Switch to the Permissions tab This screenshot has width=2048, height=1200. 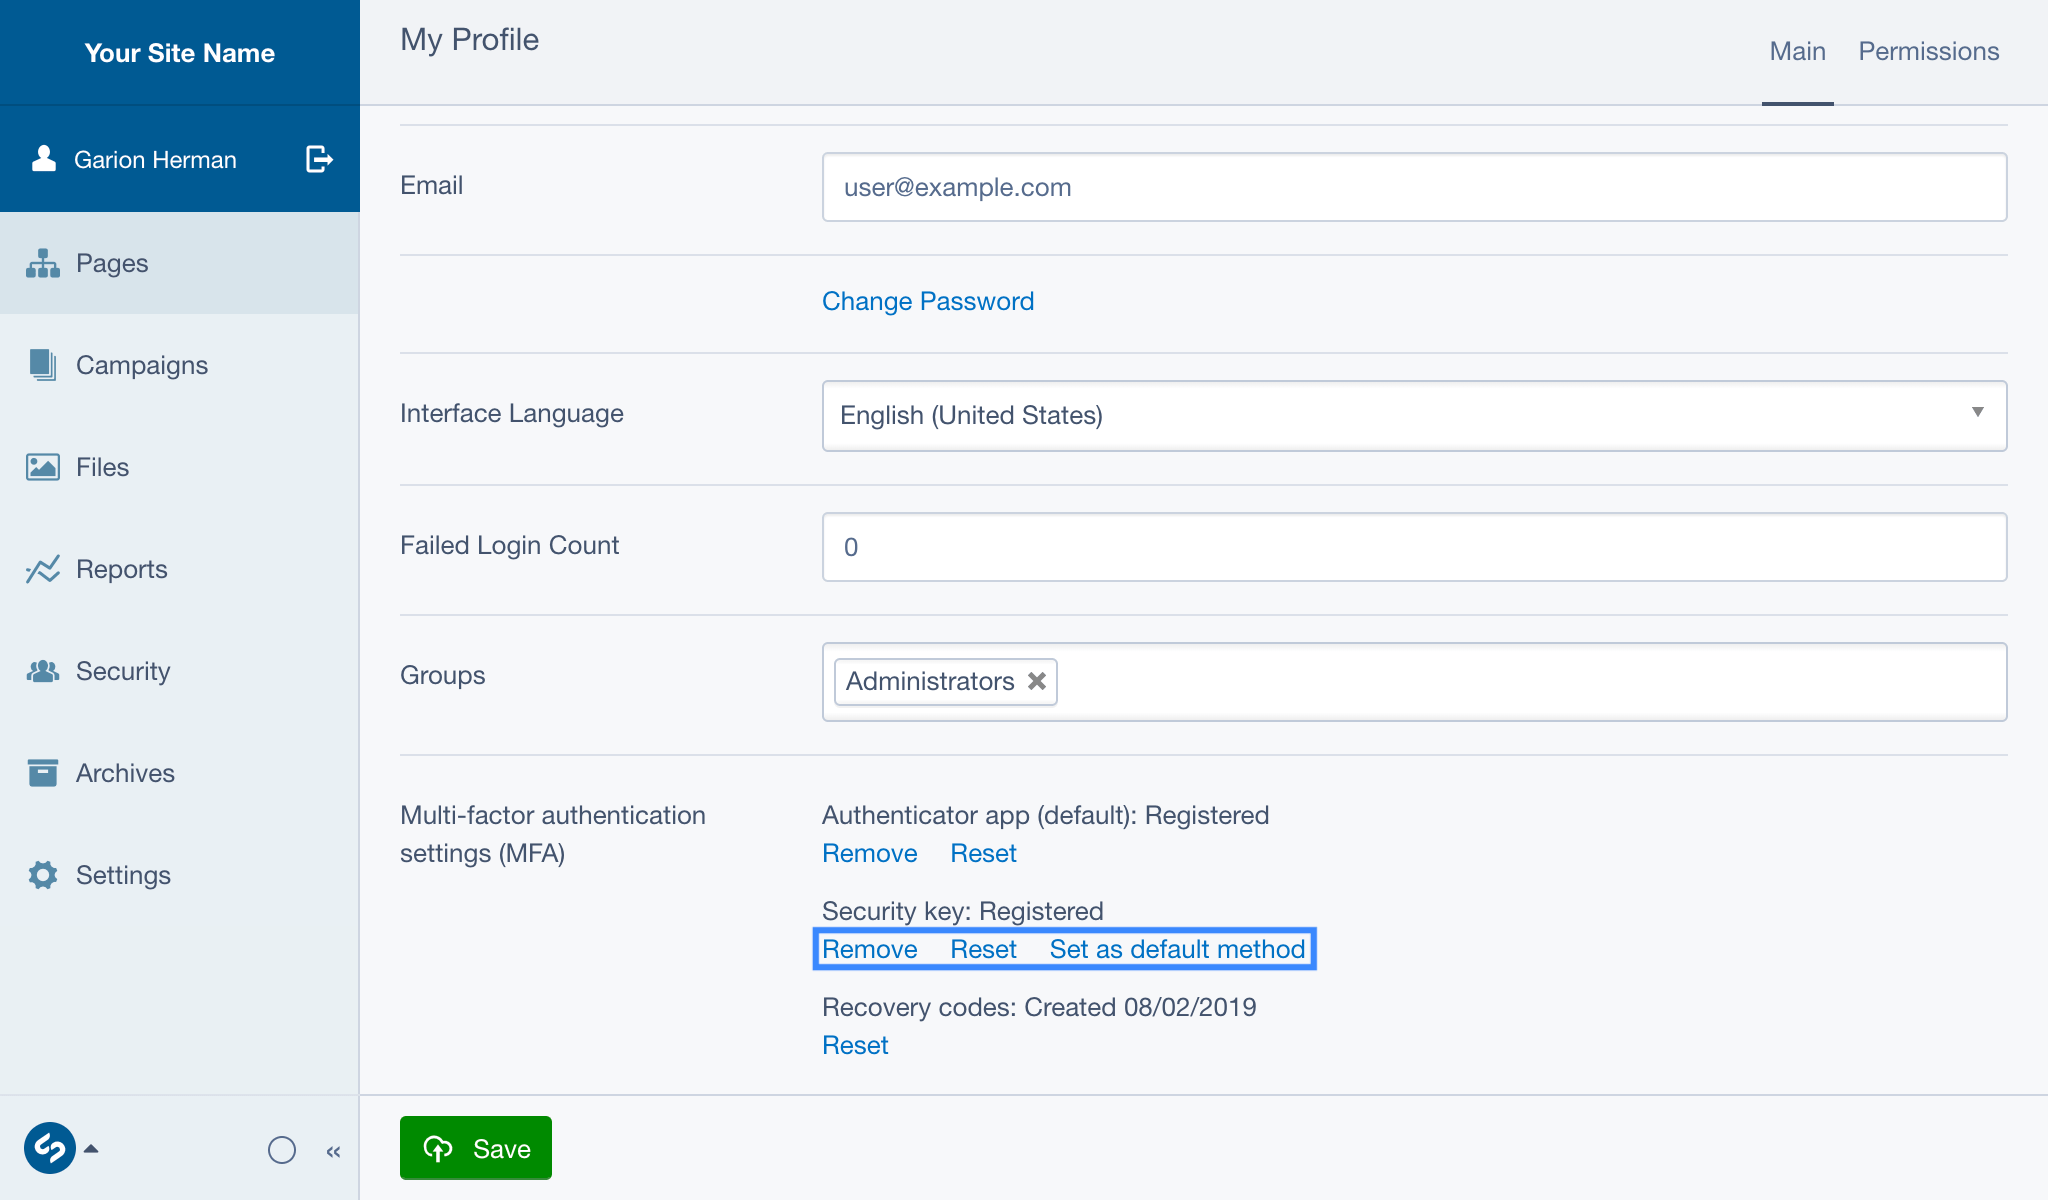(x=1928, y=50)
